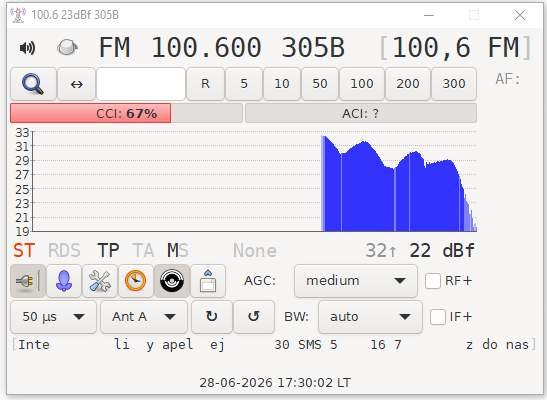
Task: Click the always-on-top window icon
Action: click(208, 281)
